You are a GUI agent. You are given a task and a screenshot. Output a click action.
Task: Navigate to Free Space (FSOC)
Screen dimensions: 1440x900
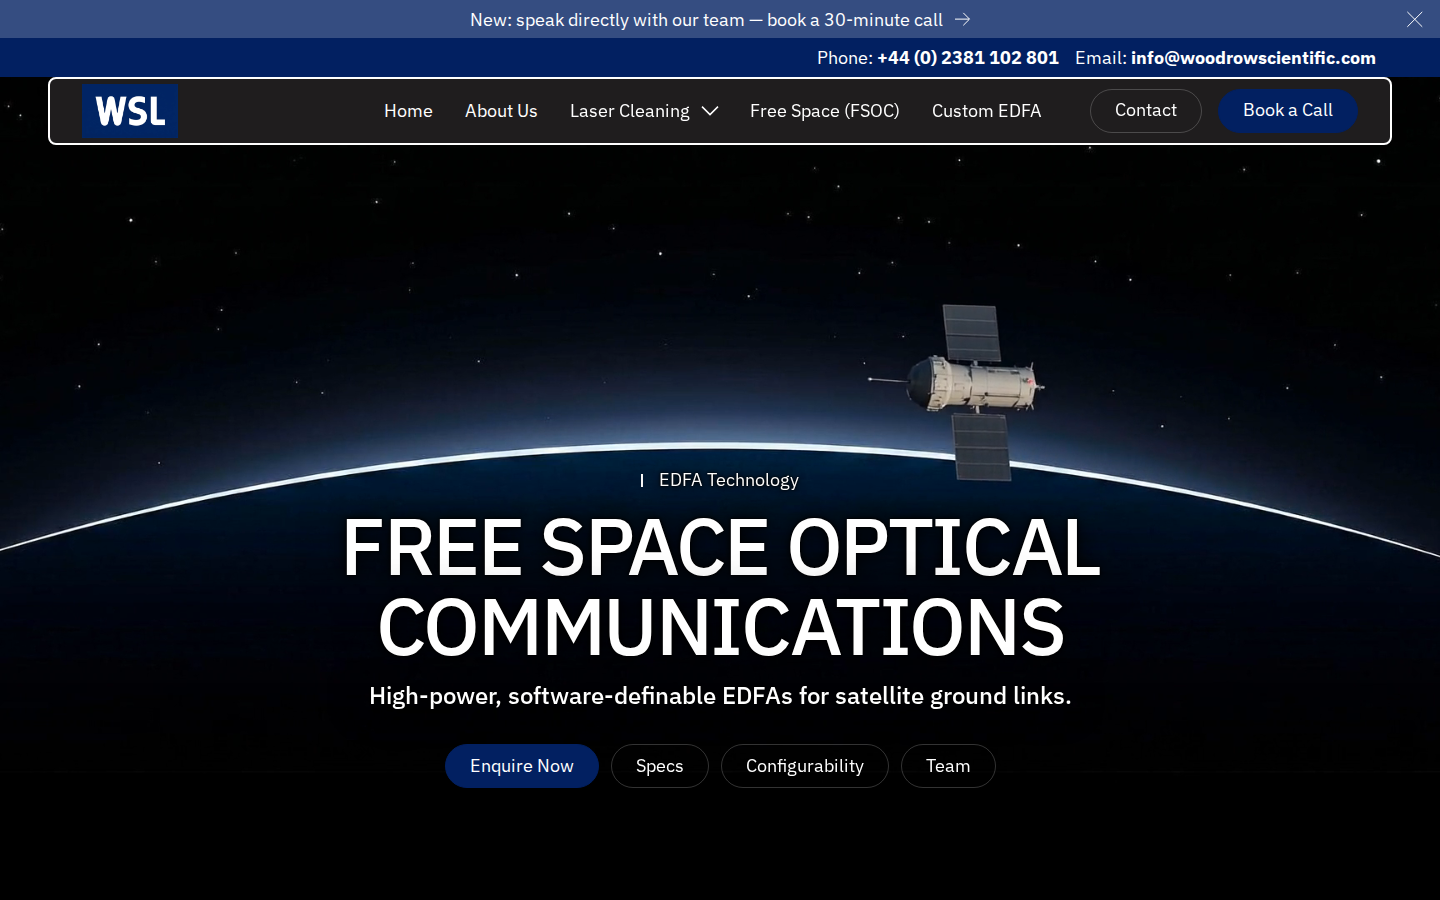pyautogui.click(x=825, y=111)
